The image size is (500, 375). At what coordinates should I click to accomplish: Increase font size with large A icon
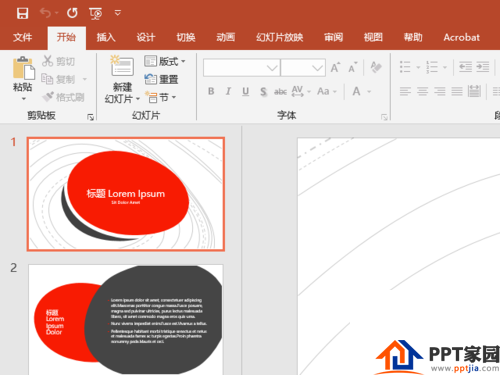click(x=335, y=68)
